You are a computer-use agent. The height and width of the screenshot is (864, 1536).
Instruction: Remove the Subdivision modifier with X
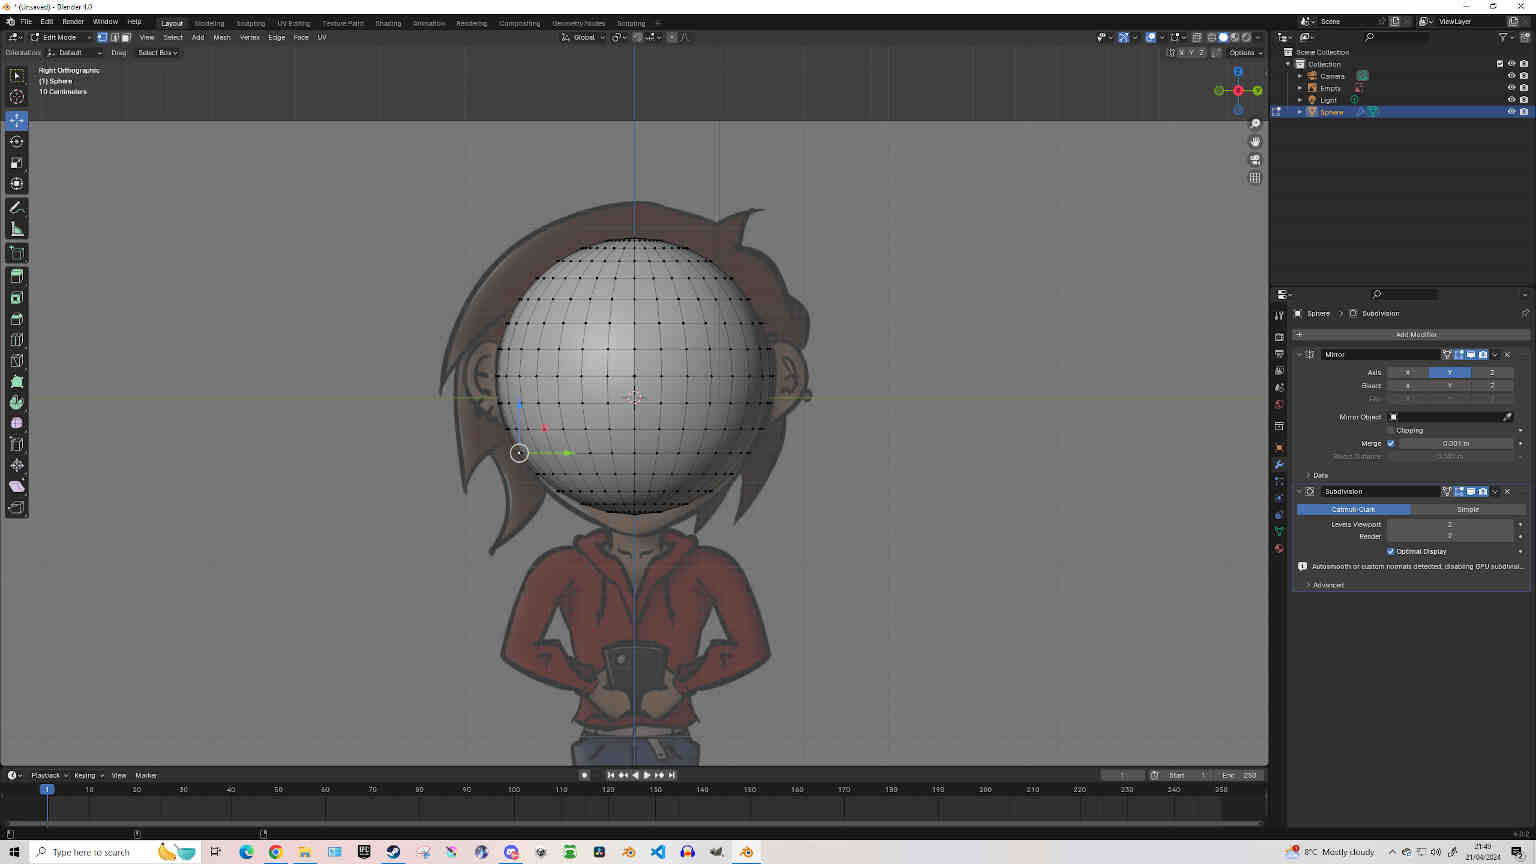click(1507, 491)
